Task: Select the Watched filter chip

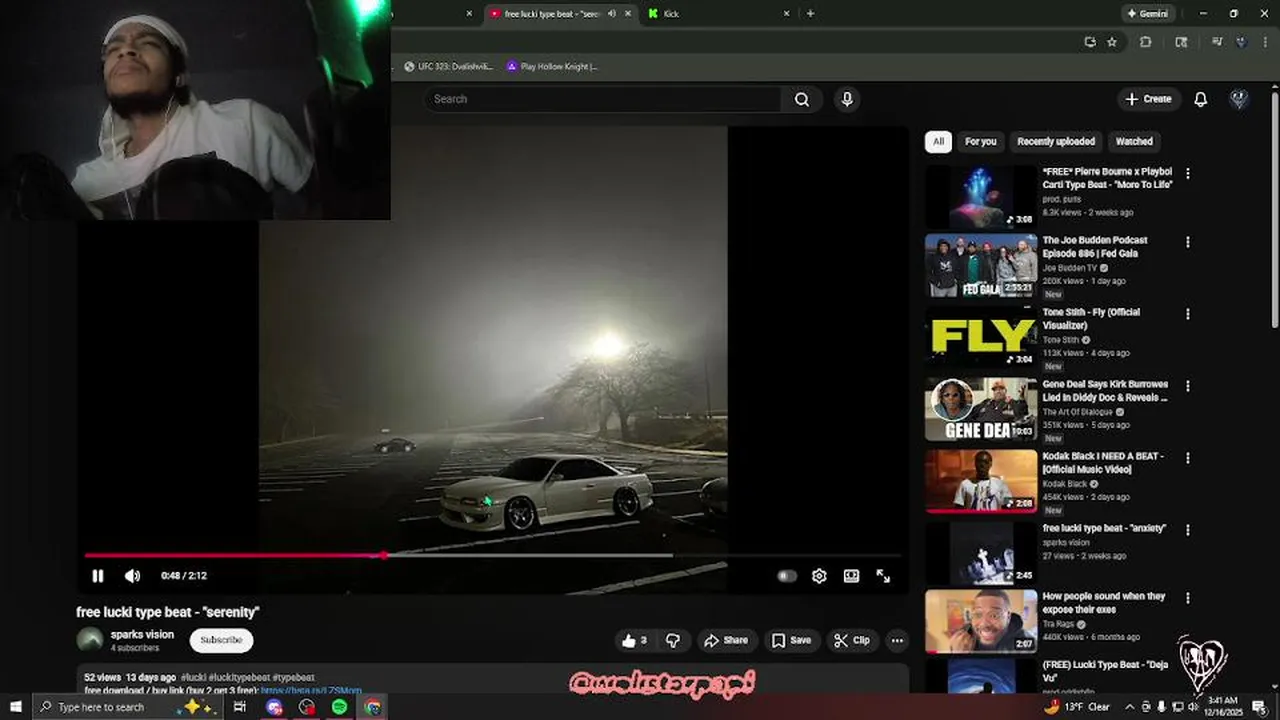Action: tap(1134, 141)
